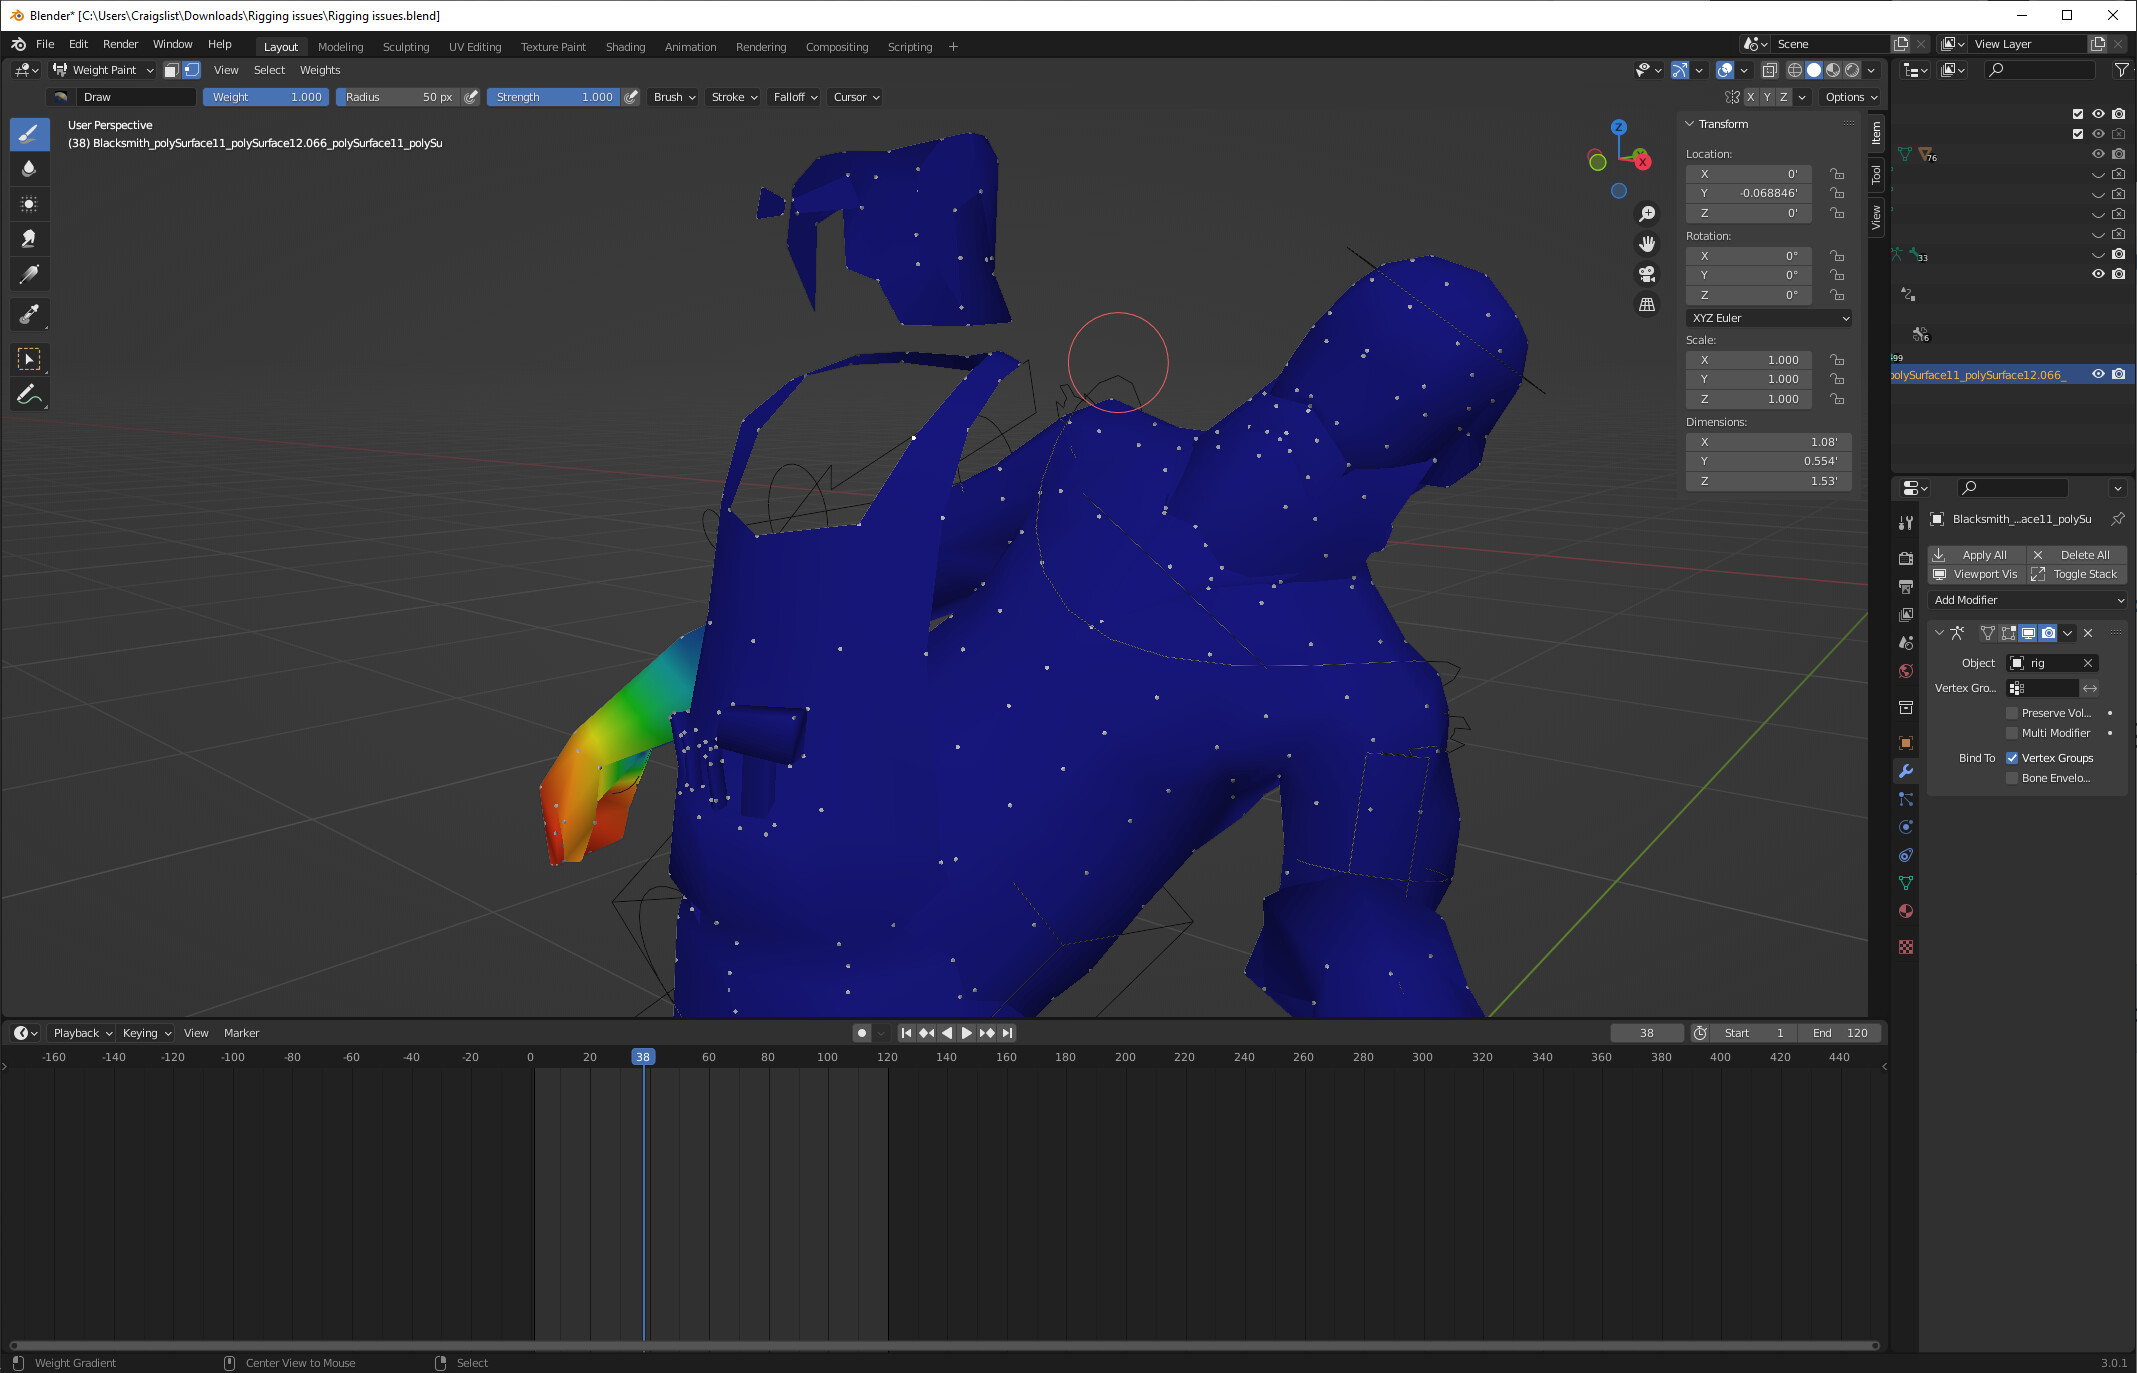
Task: Click the Apply All modifiers button
Action: (1976, 555)
